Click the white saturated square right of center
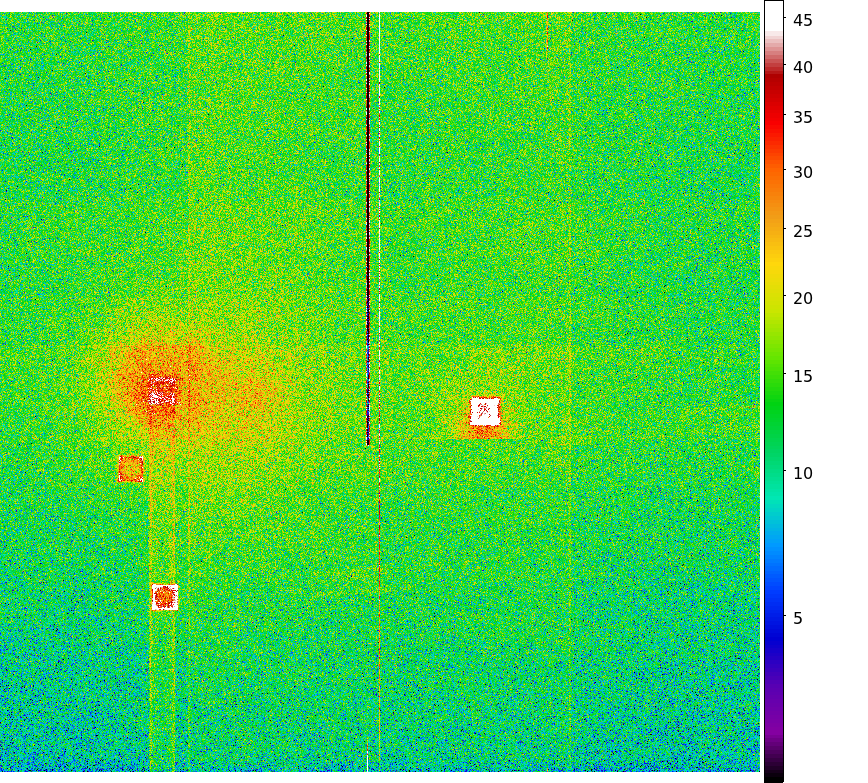Screen dimensions: 868x783 (x=485, y=411)
